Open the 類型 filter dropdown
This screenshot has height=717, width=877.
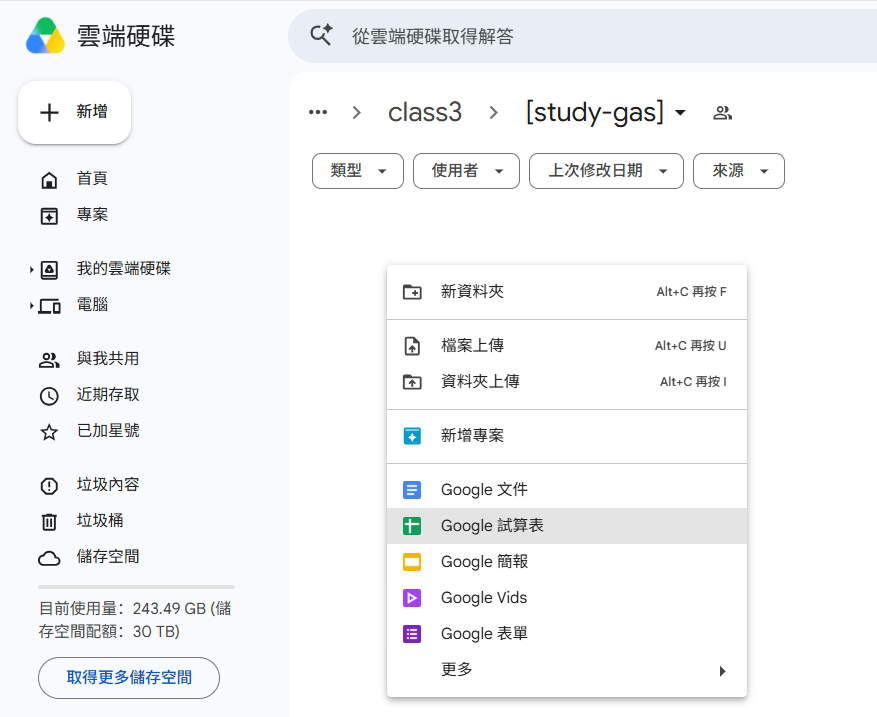point(358,171)
